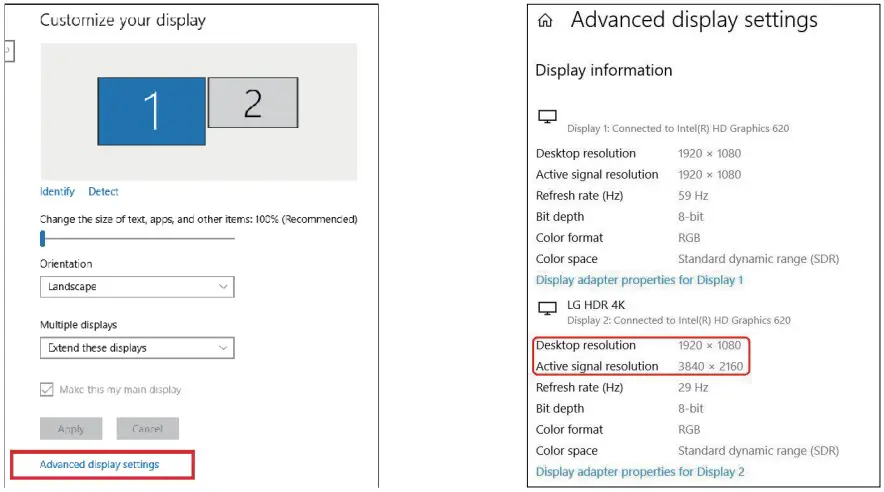Click the LG HDR 4K monitor icon
884x492 pixels.
click(x=547, y=308)
